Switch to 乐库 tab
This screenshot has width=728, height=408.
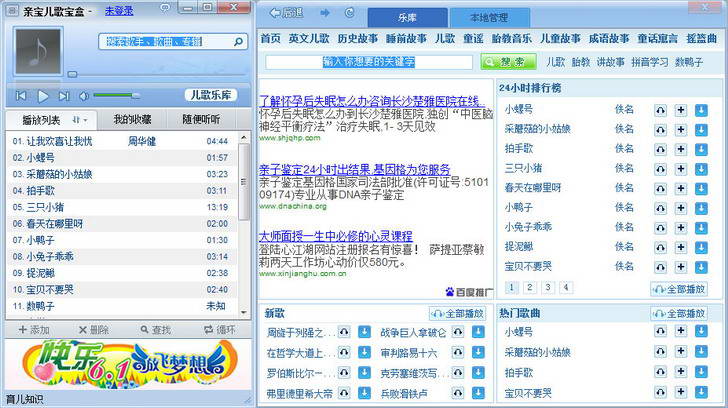pos(408,18)
